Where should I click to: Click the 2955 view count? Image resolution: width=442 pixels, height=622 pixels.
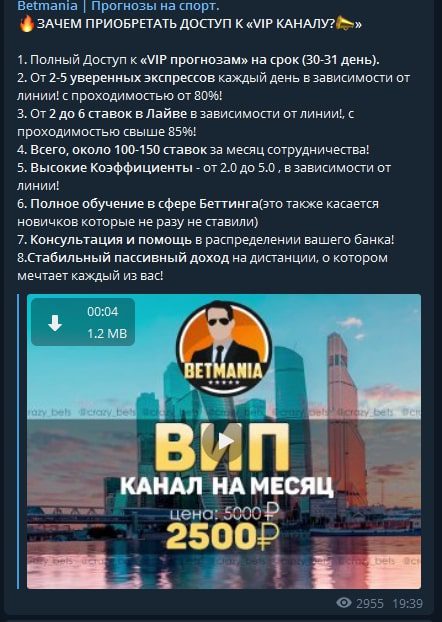pyautogui.click(x=369, y=604)
